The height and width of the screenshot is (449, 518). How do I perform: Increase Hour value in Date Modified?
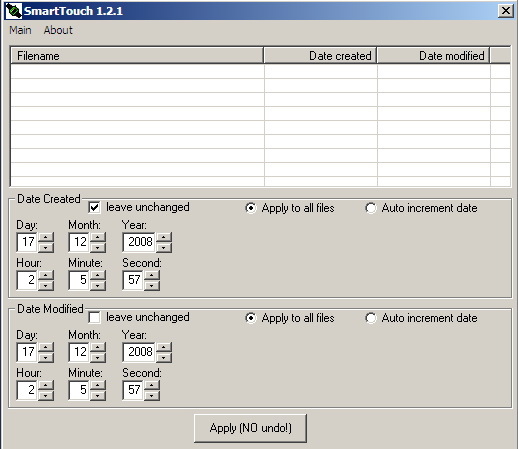[x=46, y=385]
